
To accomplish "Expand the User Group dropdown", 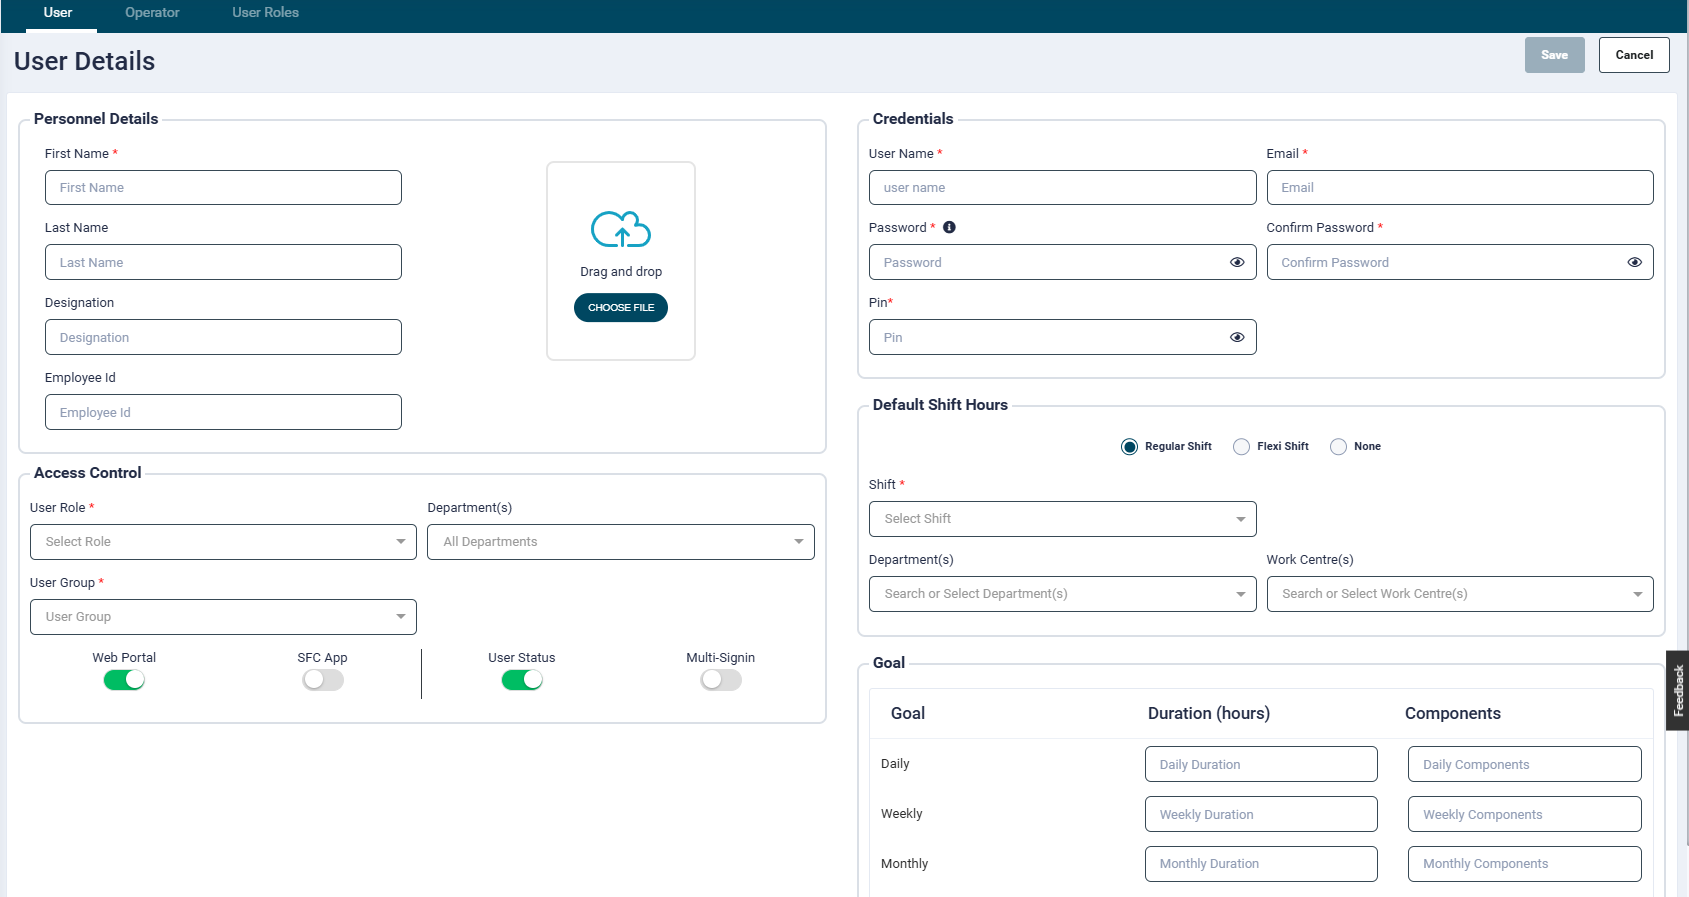I will pyautogui.click(x=223, y=617).
